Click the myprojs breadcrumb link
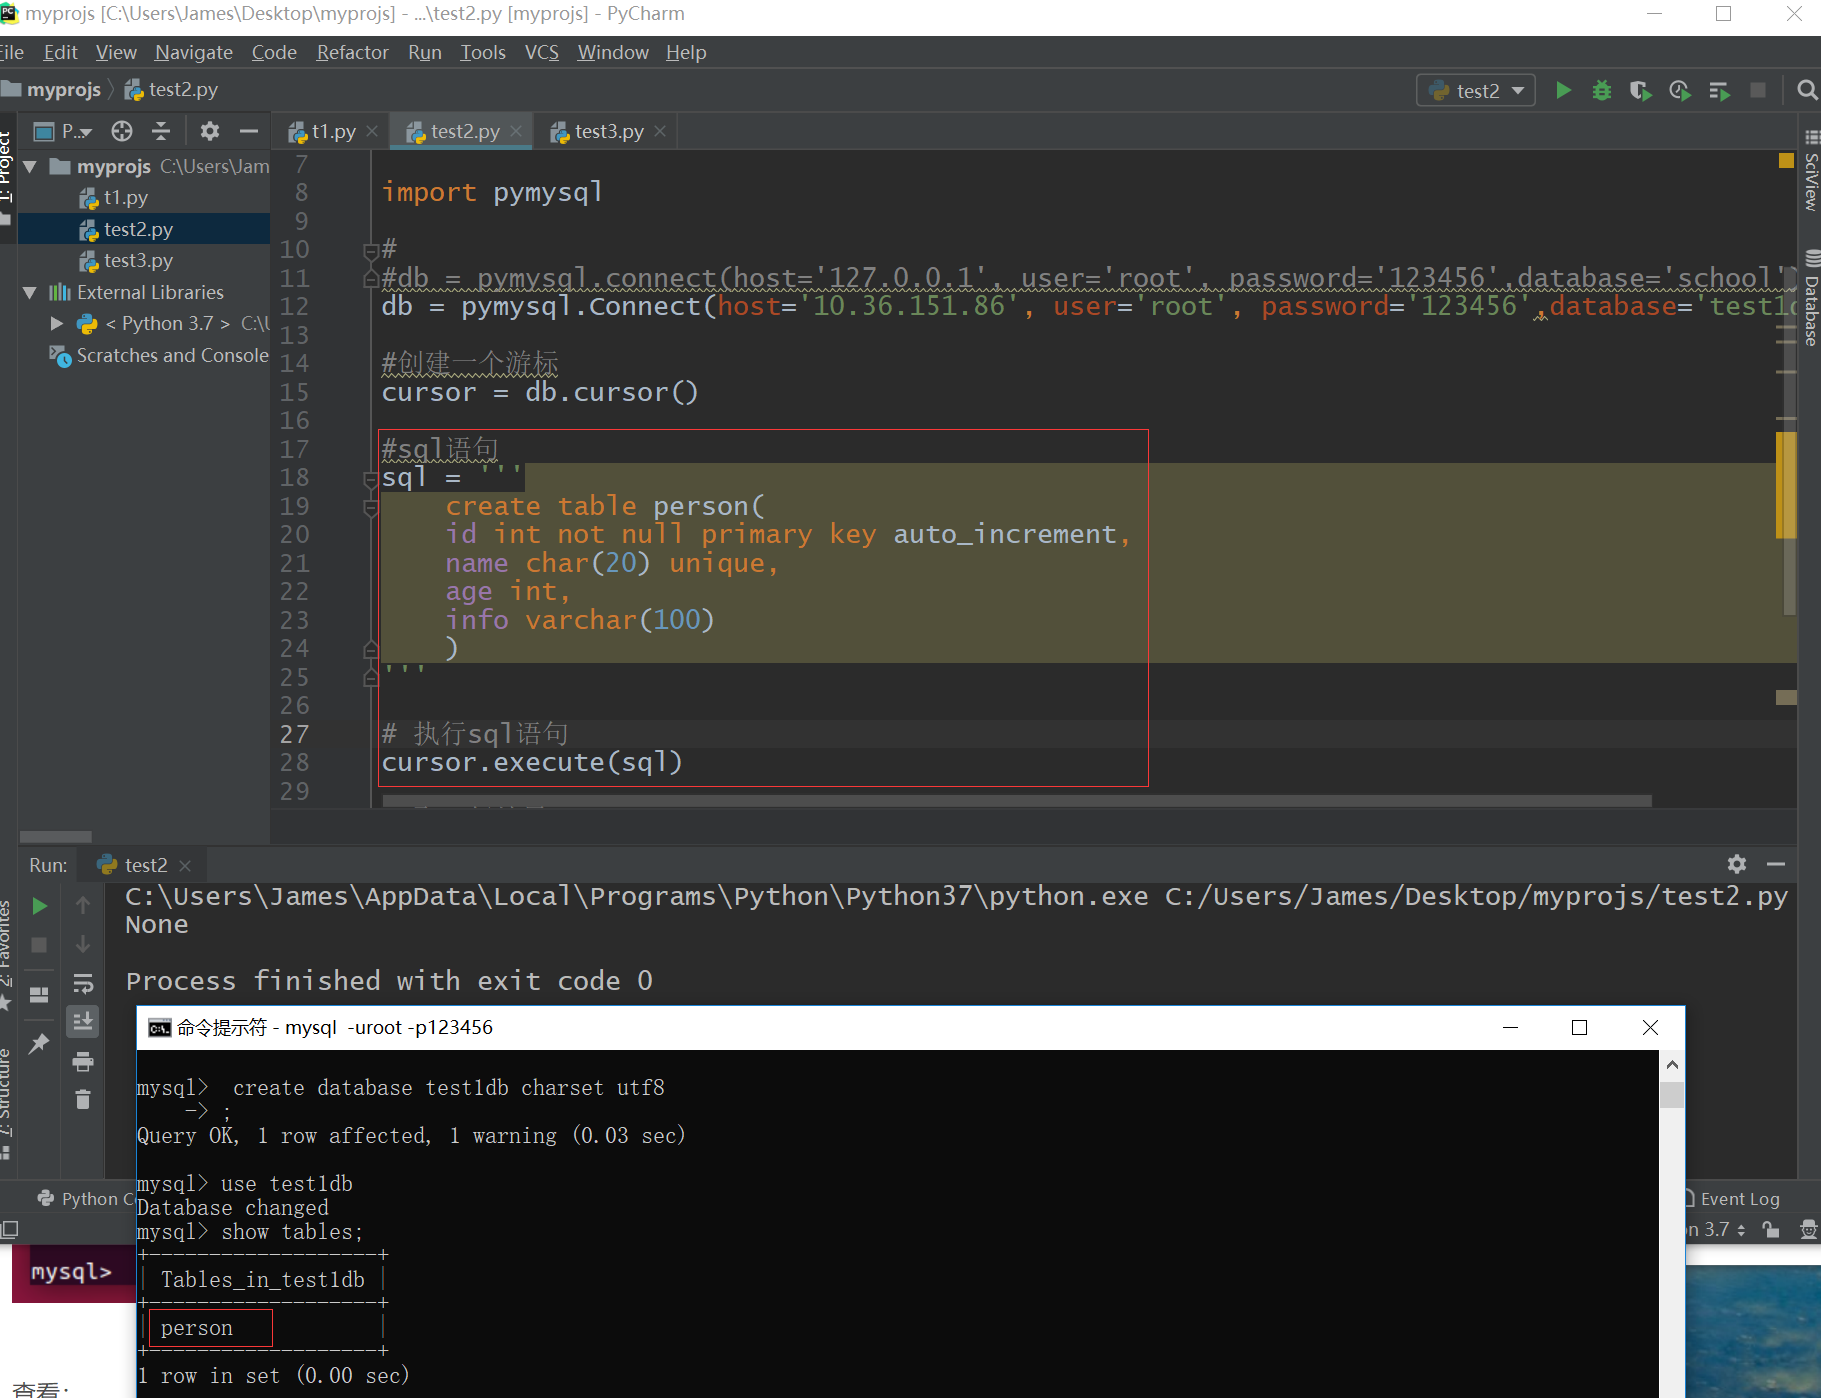This screenshot has width=1821, height=1398. coord(63,89)
